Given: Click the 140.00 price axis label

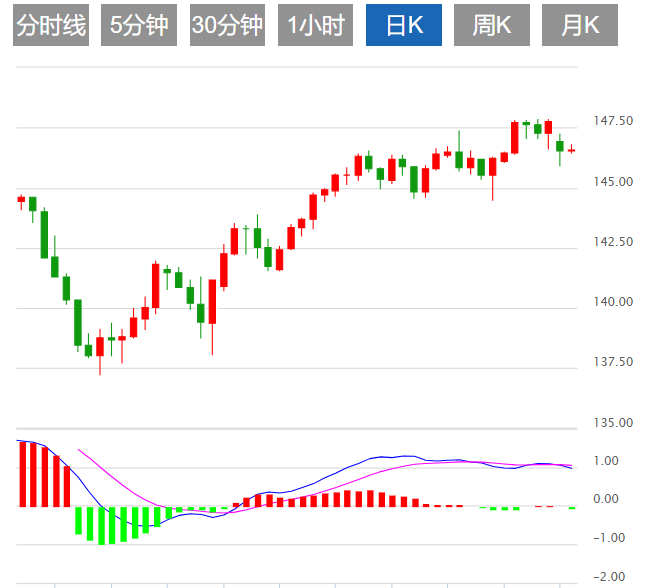Looking at the screenshot, I should [x=613, y=302].
